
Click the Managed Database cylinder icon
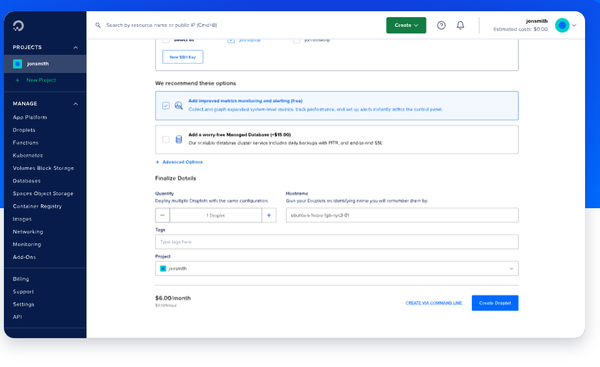tap(179, 139)
